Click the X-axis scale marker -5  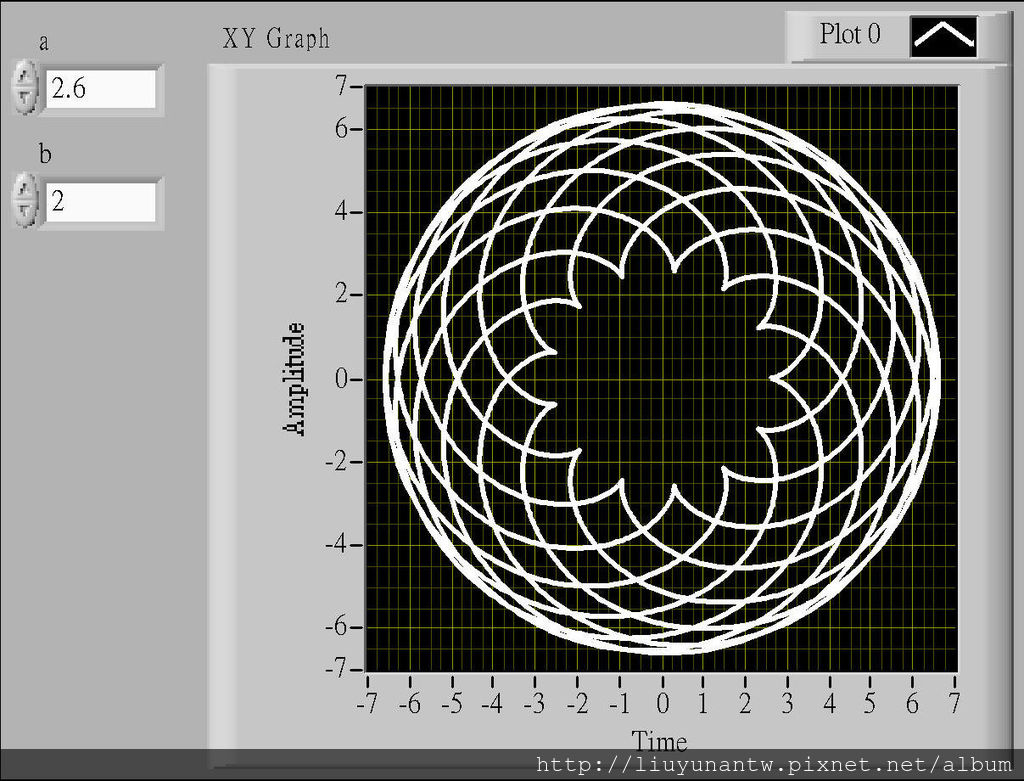451,703
